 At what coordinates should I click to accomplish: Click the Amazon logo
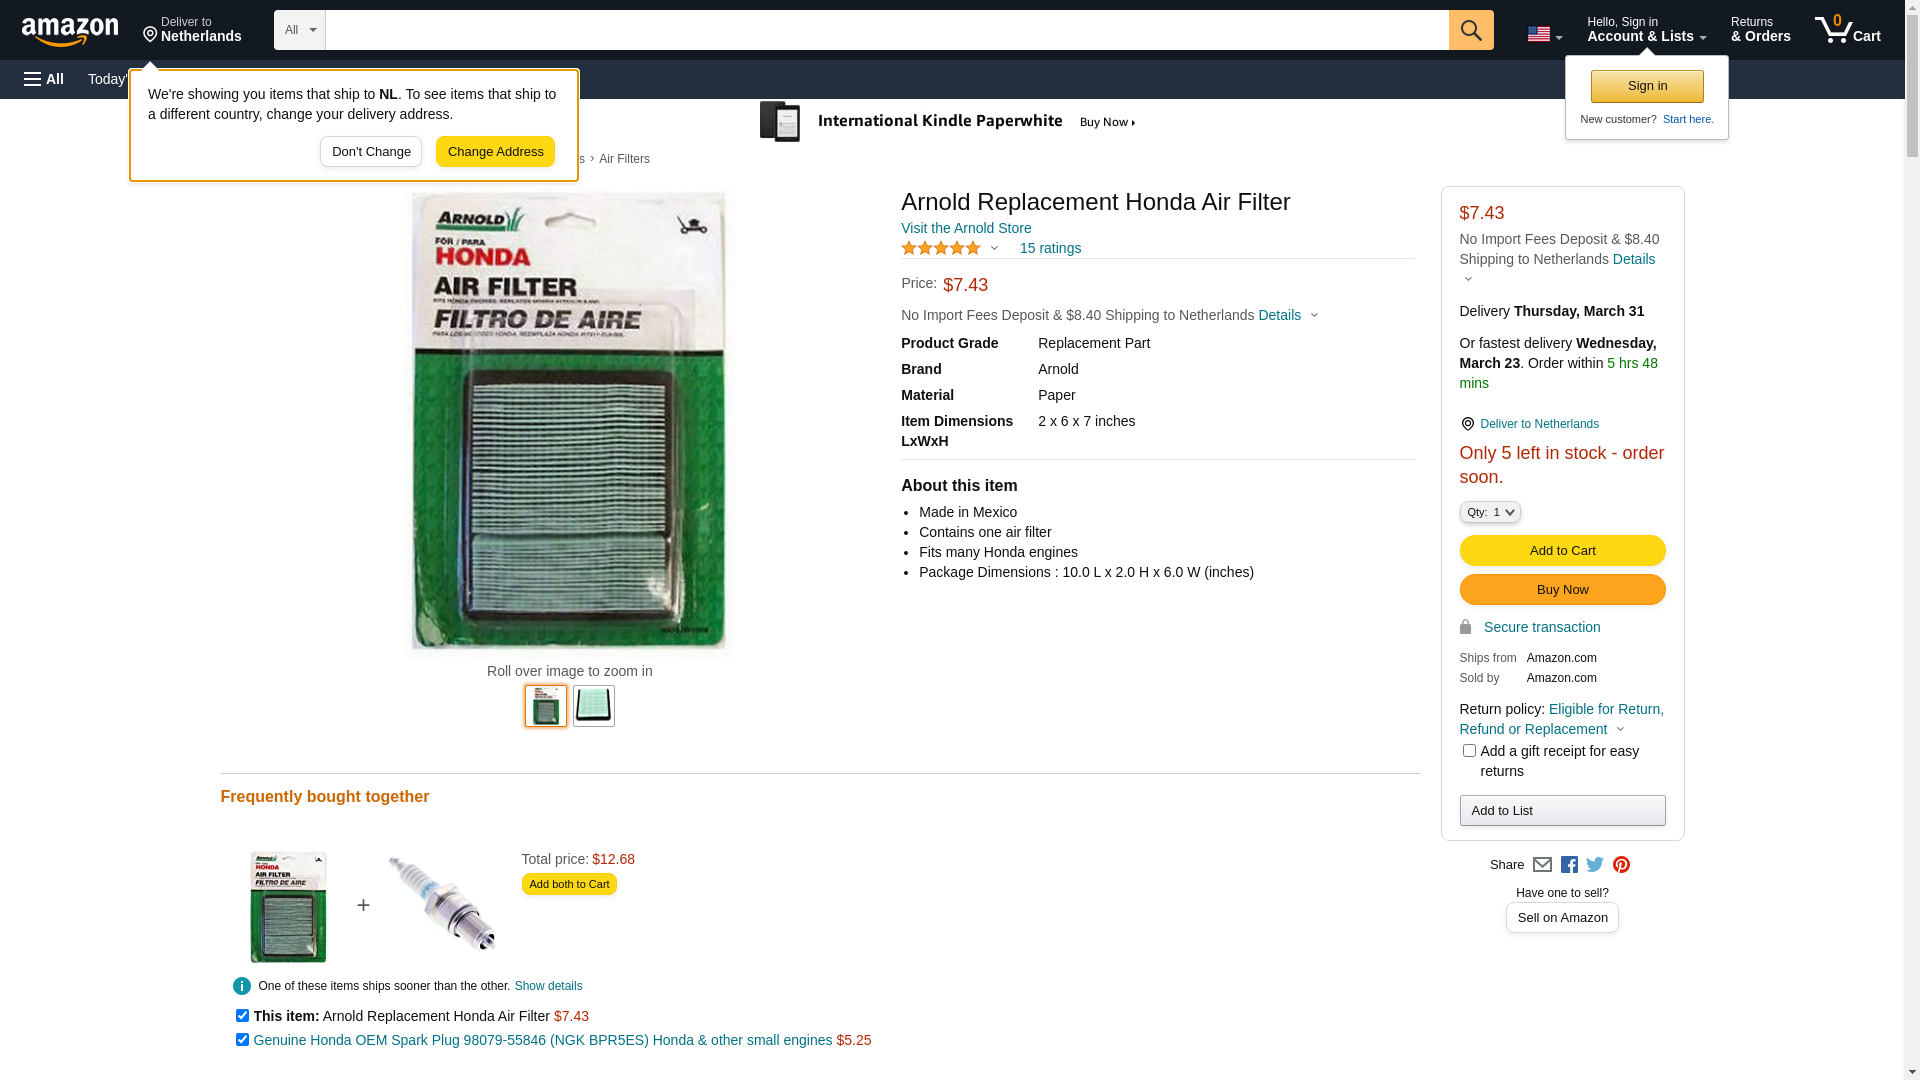pyautogui.click(x=70, y=31)
